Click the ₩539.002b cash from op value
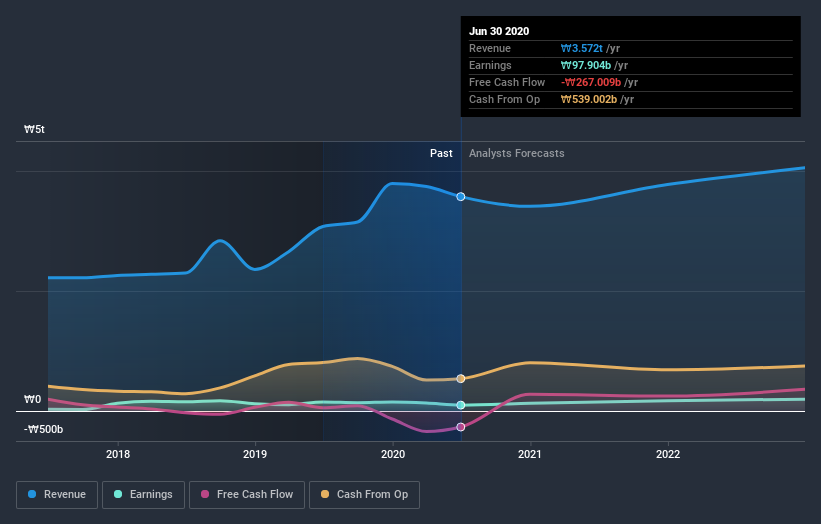821x524 pixels. (589, 99)
